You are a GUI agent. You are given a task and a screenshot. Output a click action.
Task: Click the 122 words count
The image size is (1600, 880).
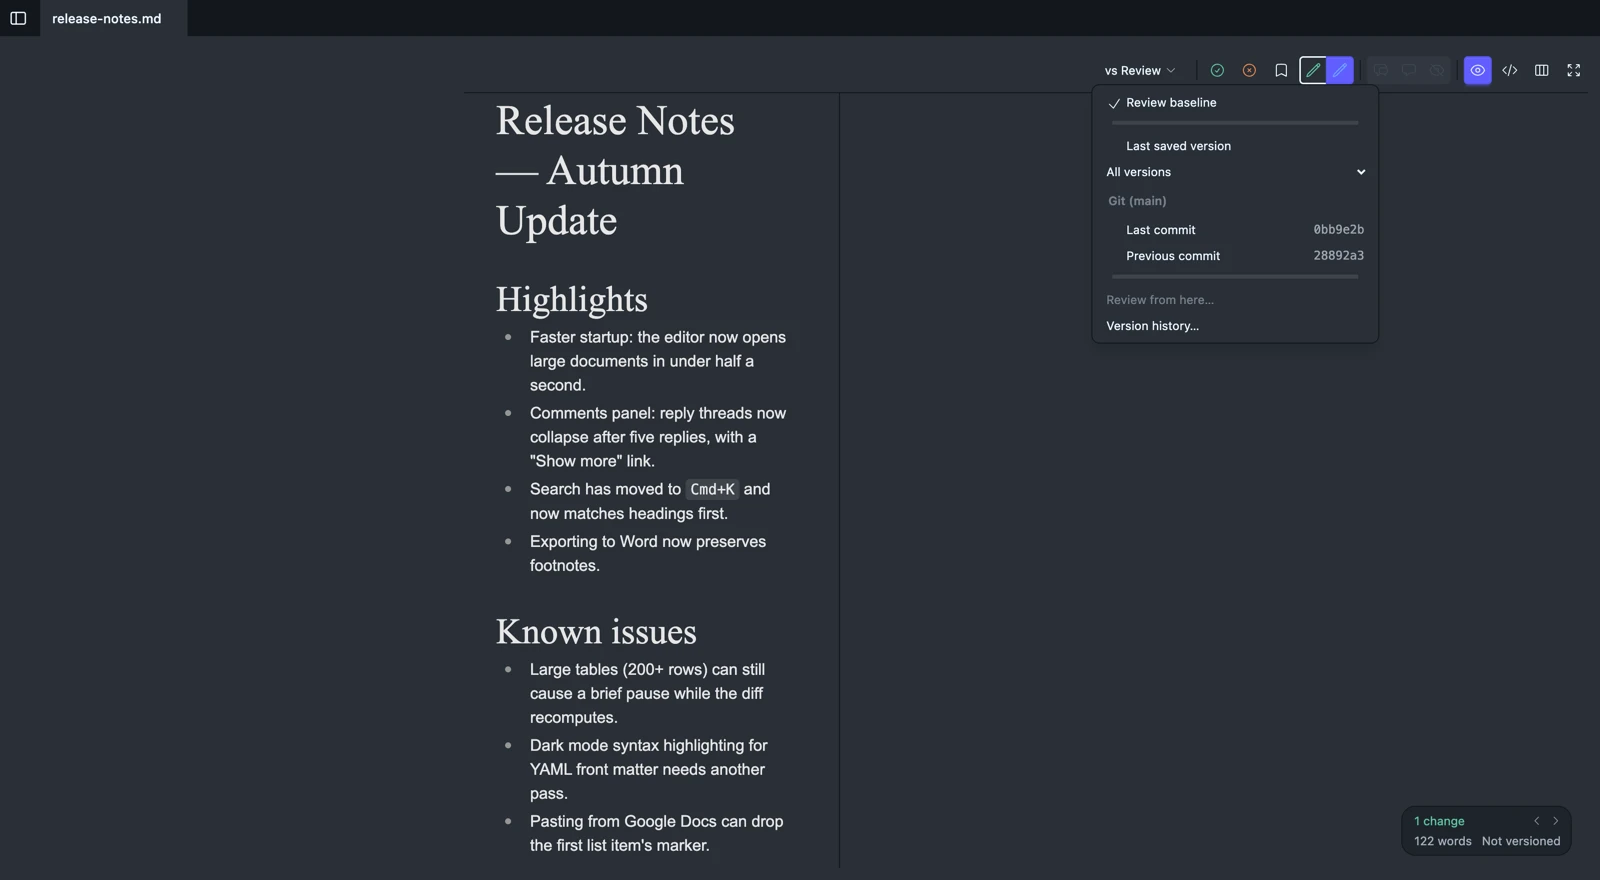click(1443, 841)
